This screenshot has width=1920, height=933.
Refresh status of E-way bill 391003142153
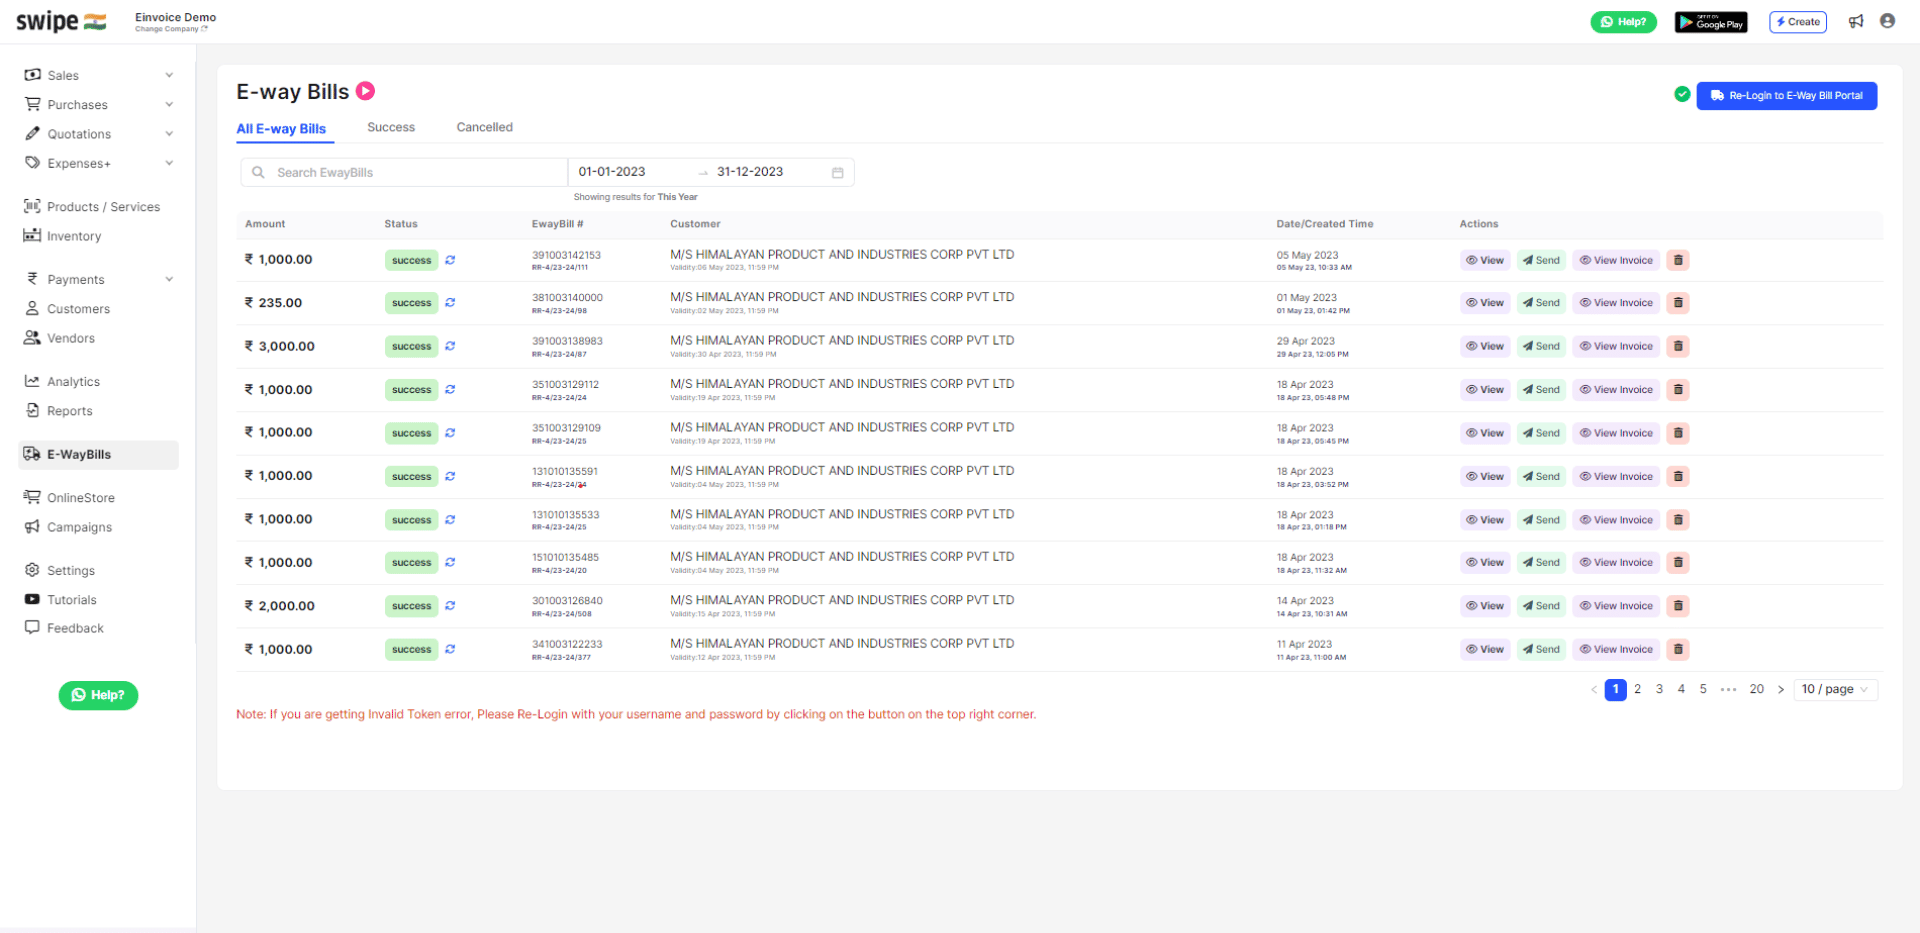[450, 260]
